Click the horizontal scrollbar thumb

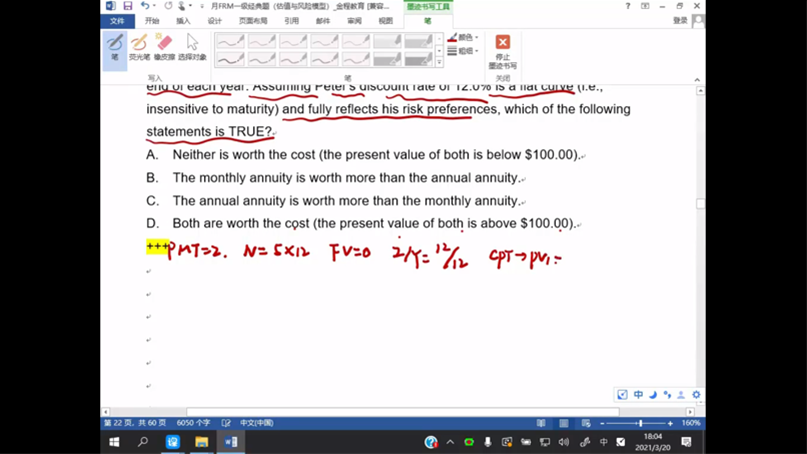coord(402,412)
